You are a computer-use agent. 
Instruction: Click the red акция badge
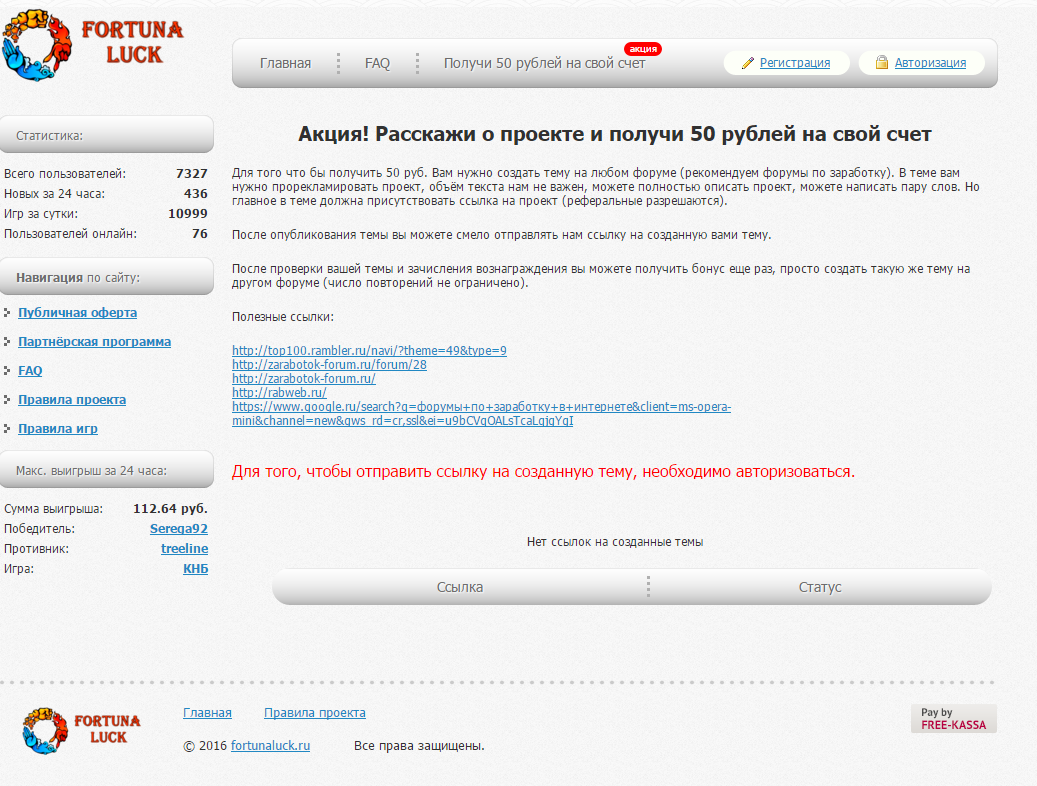643,49
